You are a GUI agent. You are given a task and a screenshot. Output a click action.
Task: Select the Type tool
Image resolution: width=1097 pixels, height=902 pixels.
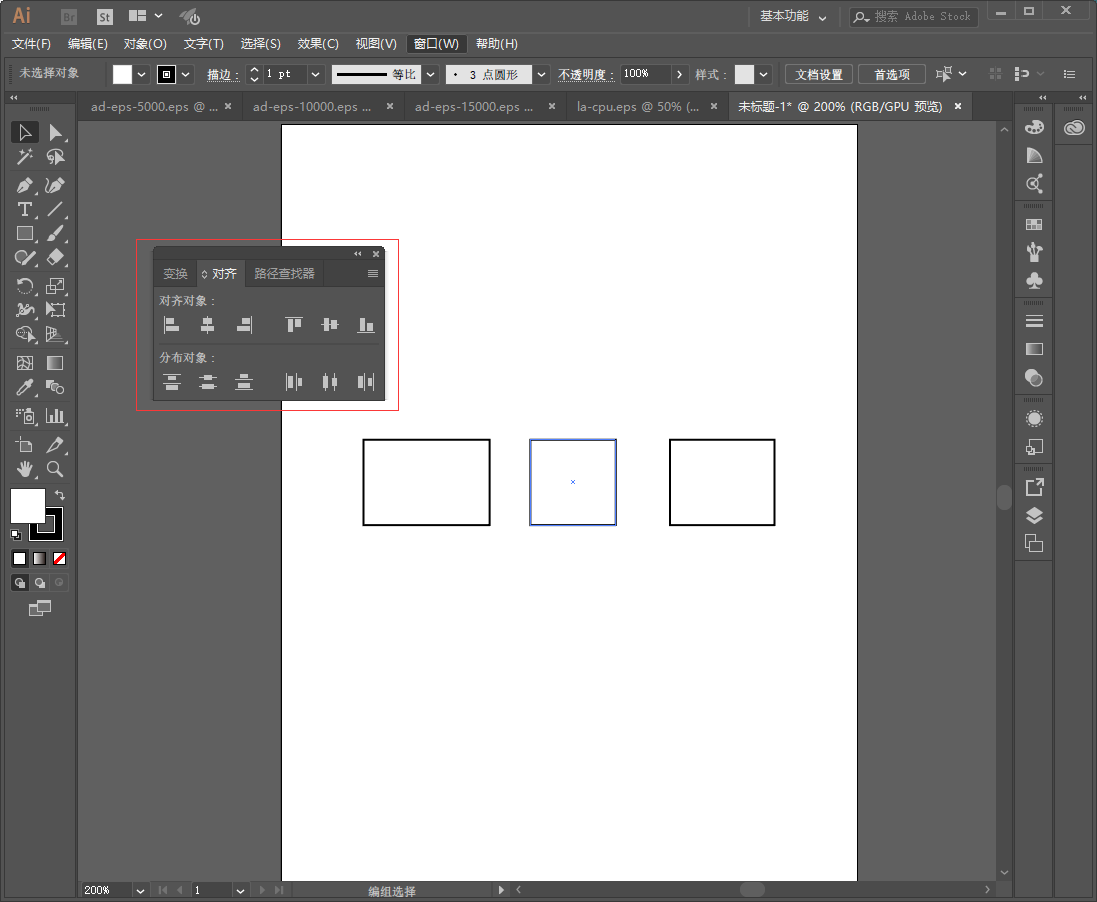(25, 209)
